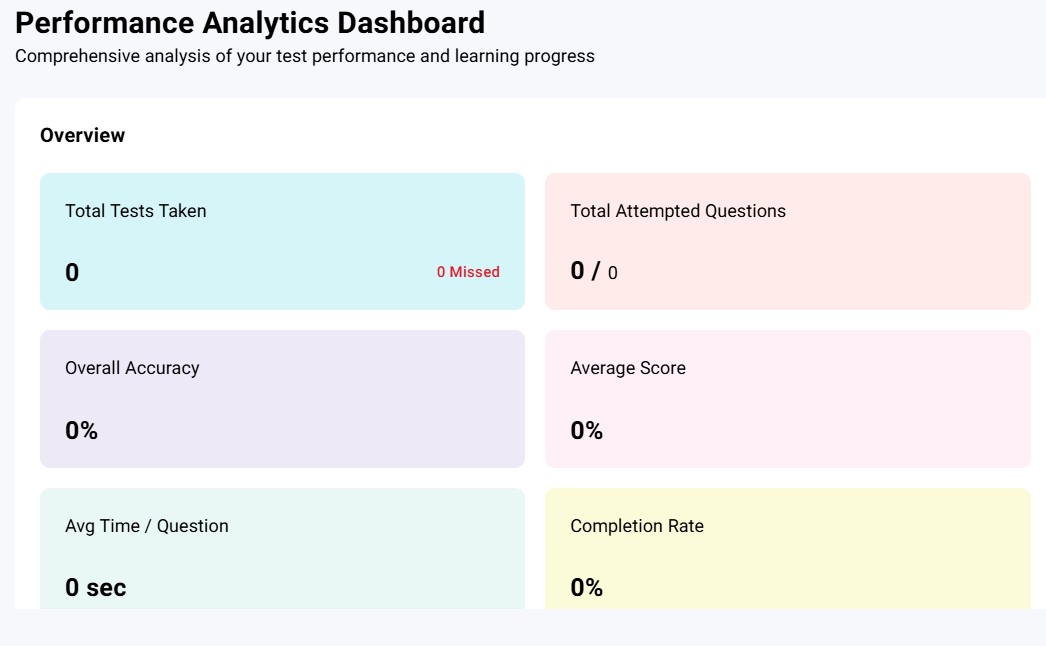Image resolution: width=1046 pixels, height=646 pixels.
Task: Click the 0 Missed indicator
Action: 469,271
